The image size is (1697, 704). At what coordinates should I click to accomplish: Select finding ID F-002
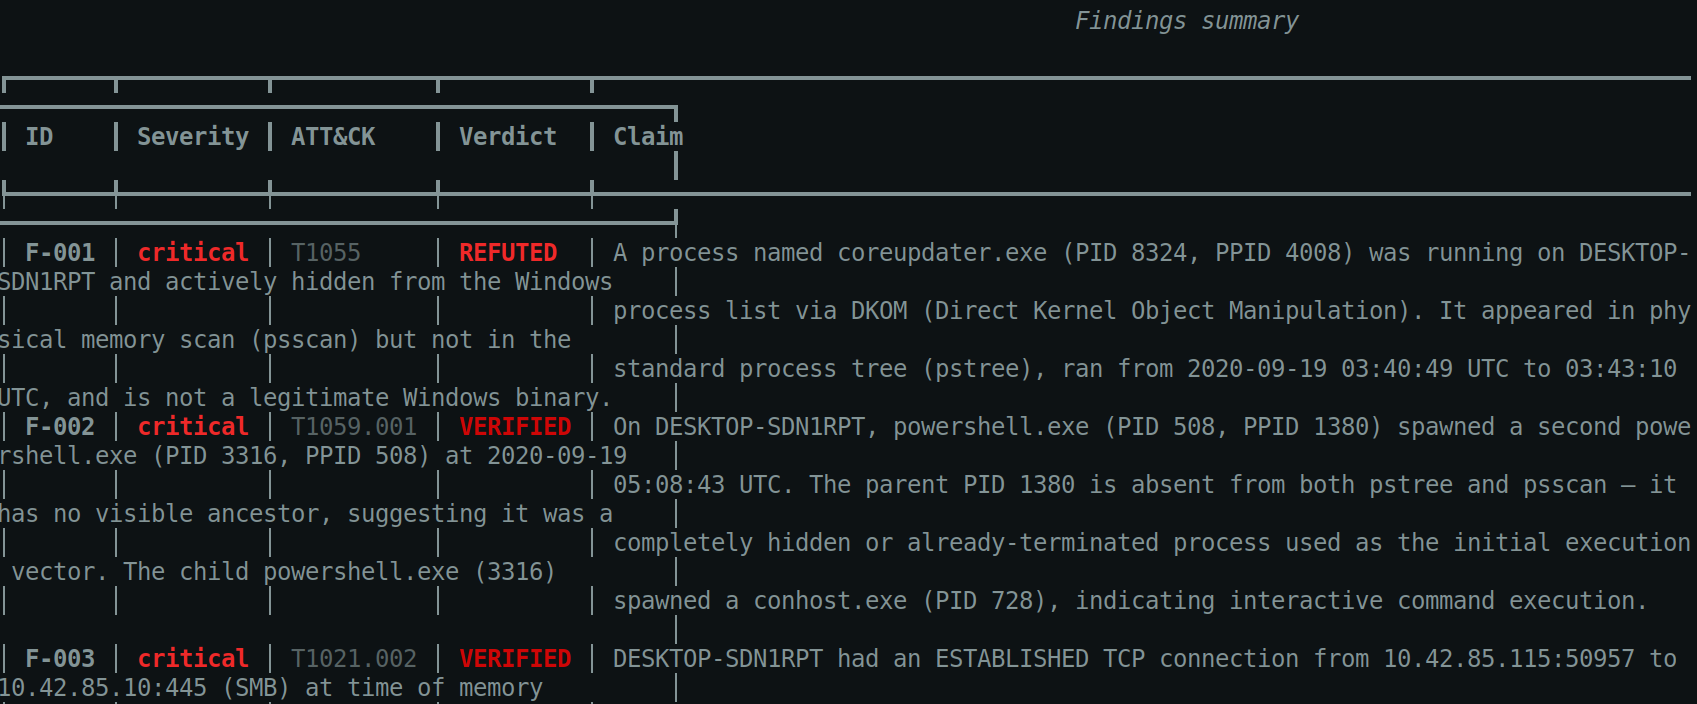click(x=60, y=427)
